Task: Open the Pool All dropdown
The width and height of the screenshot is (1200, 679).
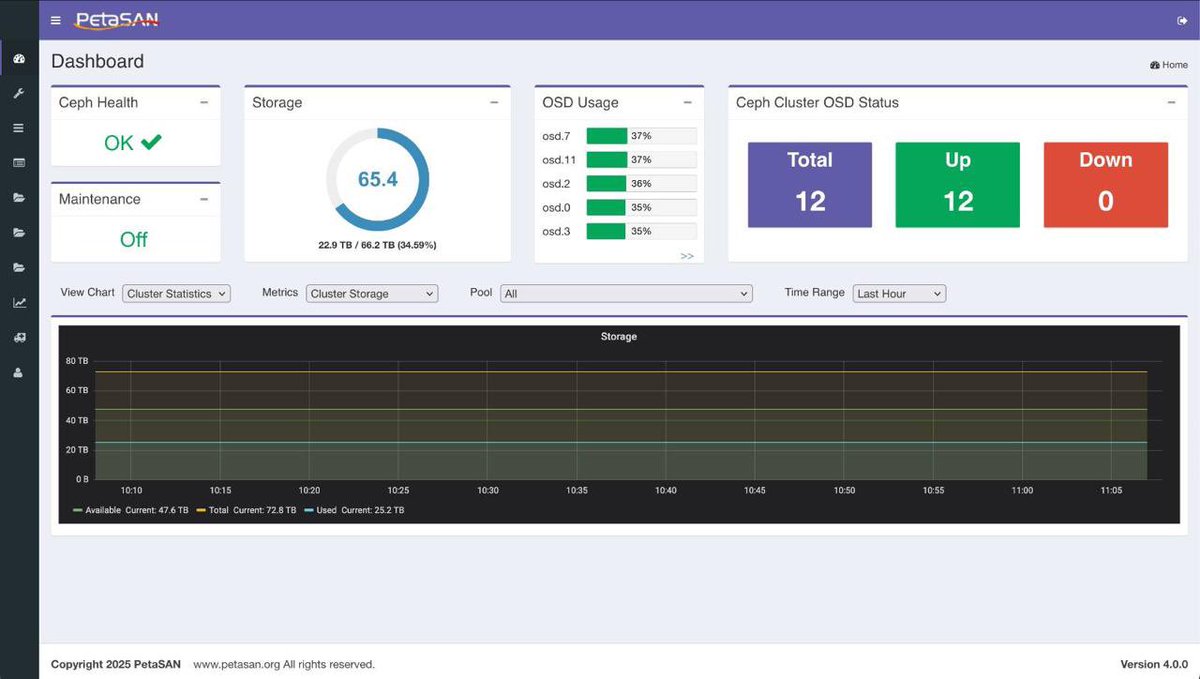Action: coord(626,294)
